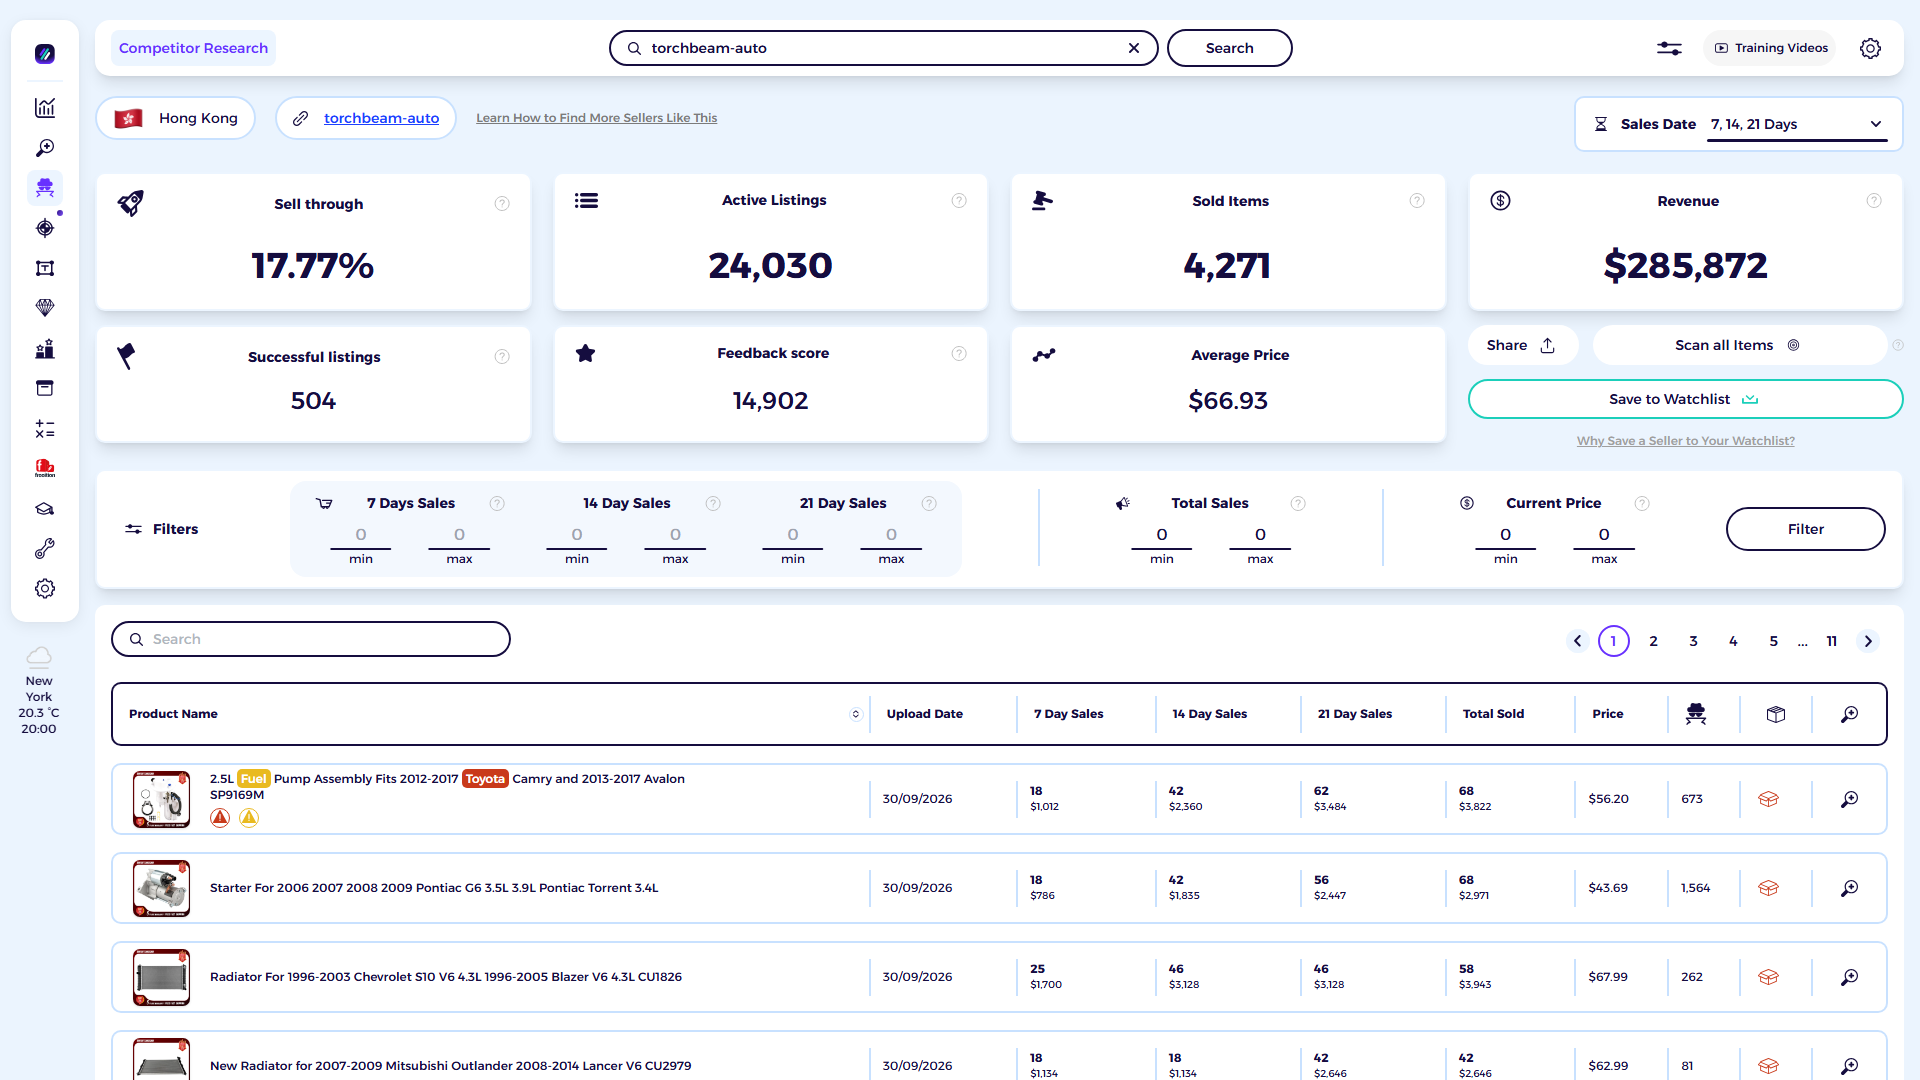The height and width of the screenshot is (1080, 1920).
Task: Focus the top seller search field
Action: [883, 48]
